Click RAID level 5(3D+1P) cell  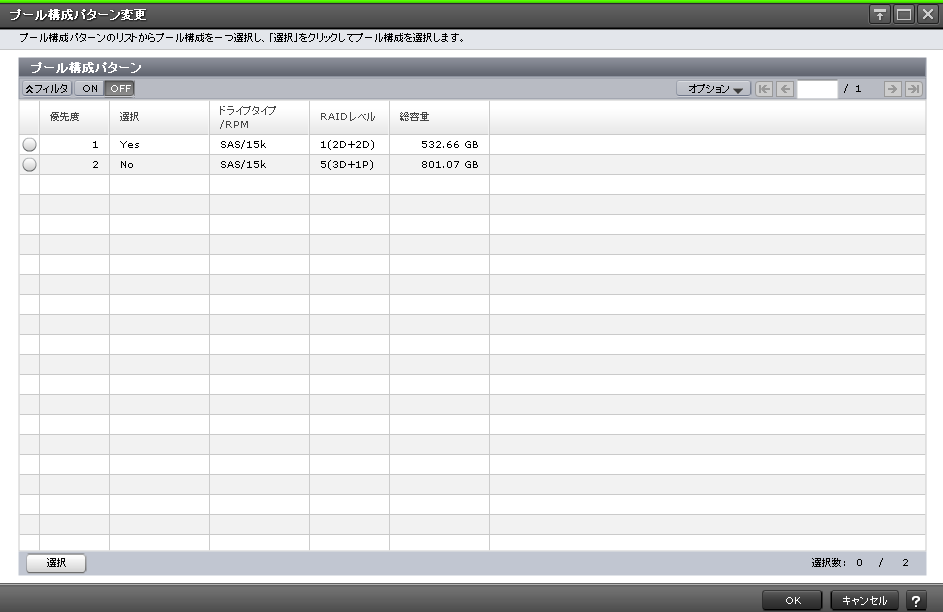[349, 165]
